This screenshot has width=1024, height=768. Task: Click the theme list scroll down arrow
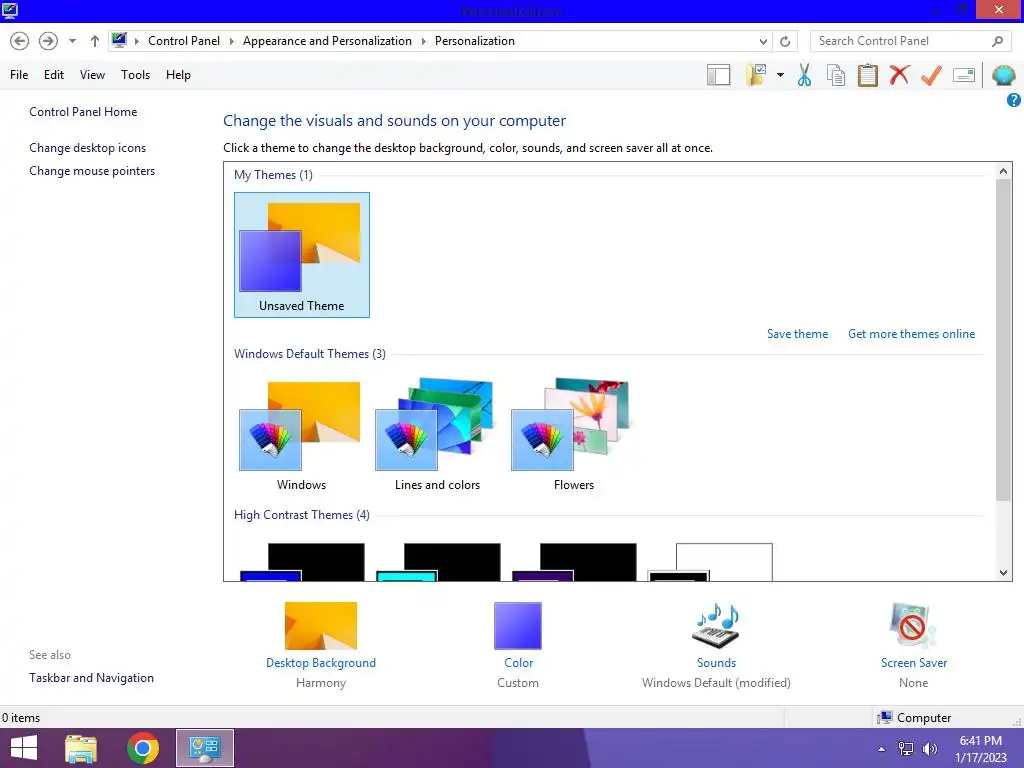click(1003, 573)
